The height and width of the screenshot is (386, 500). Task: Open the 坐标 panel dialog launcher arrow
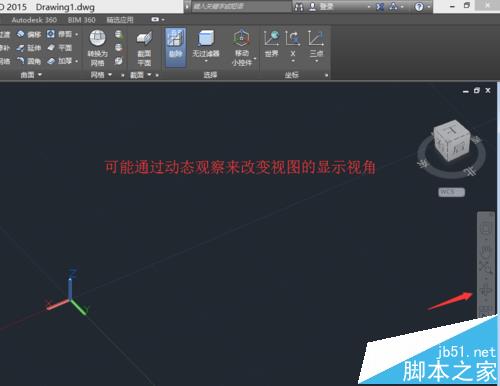point(326,75)
